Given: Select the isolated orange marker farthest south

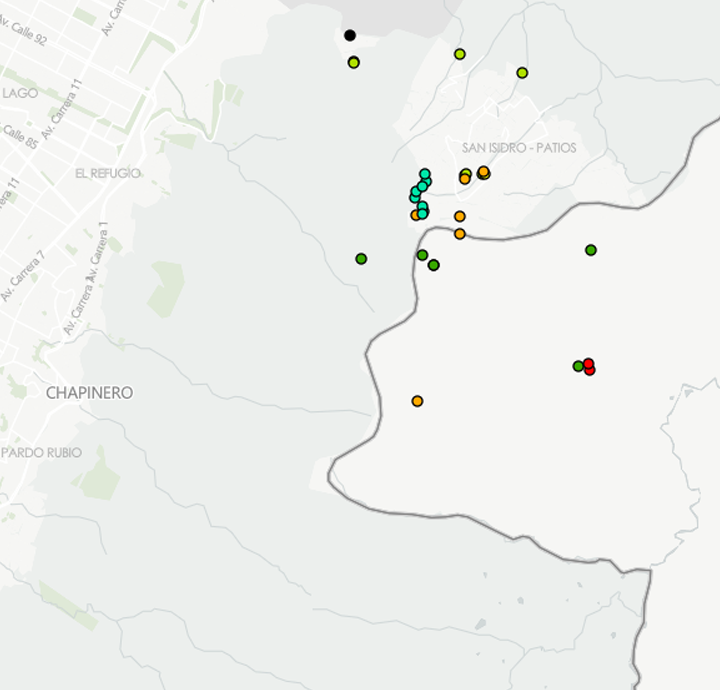Looking at the screenshot, I should pos(417,401).
